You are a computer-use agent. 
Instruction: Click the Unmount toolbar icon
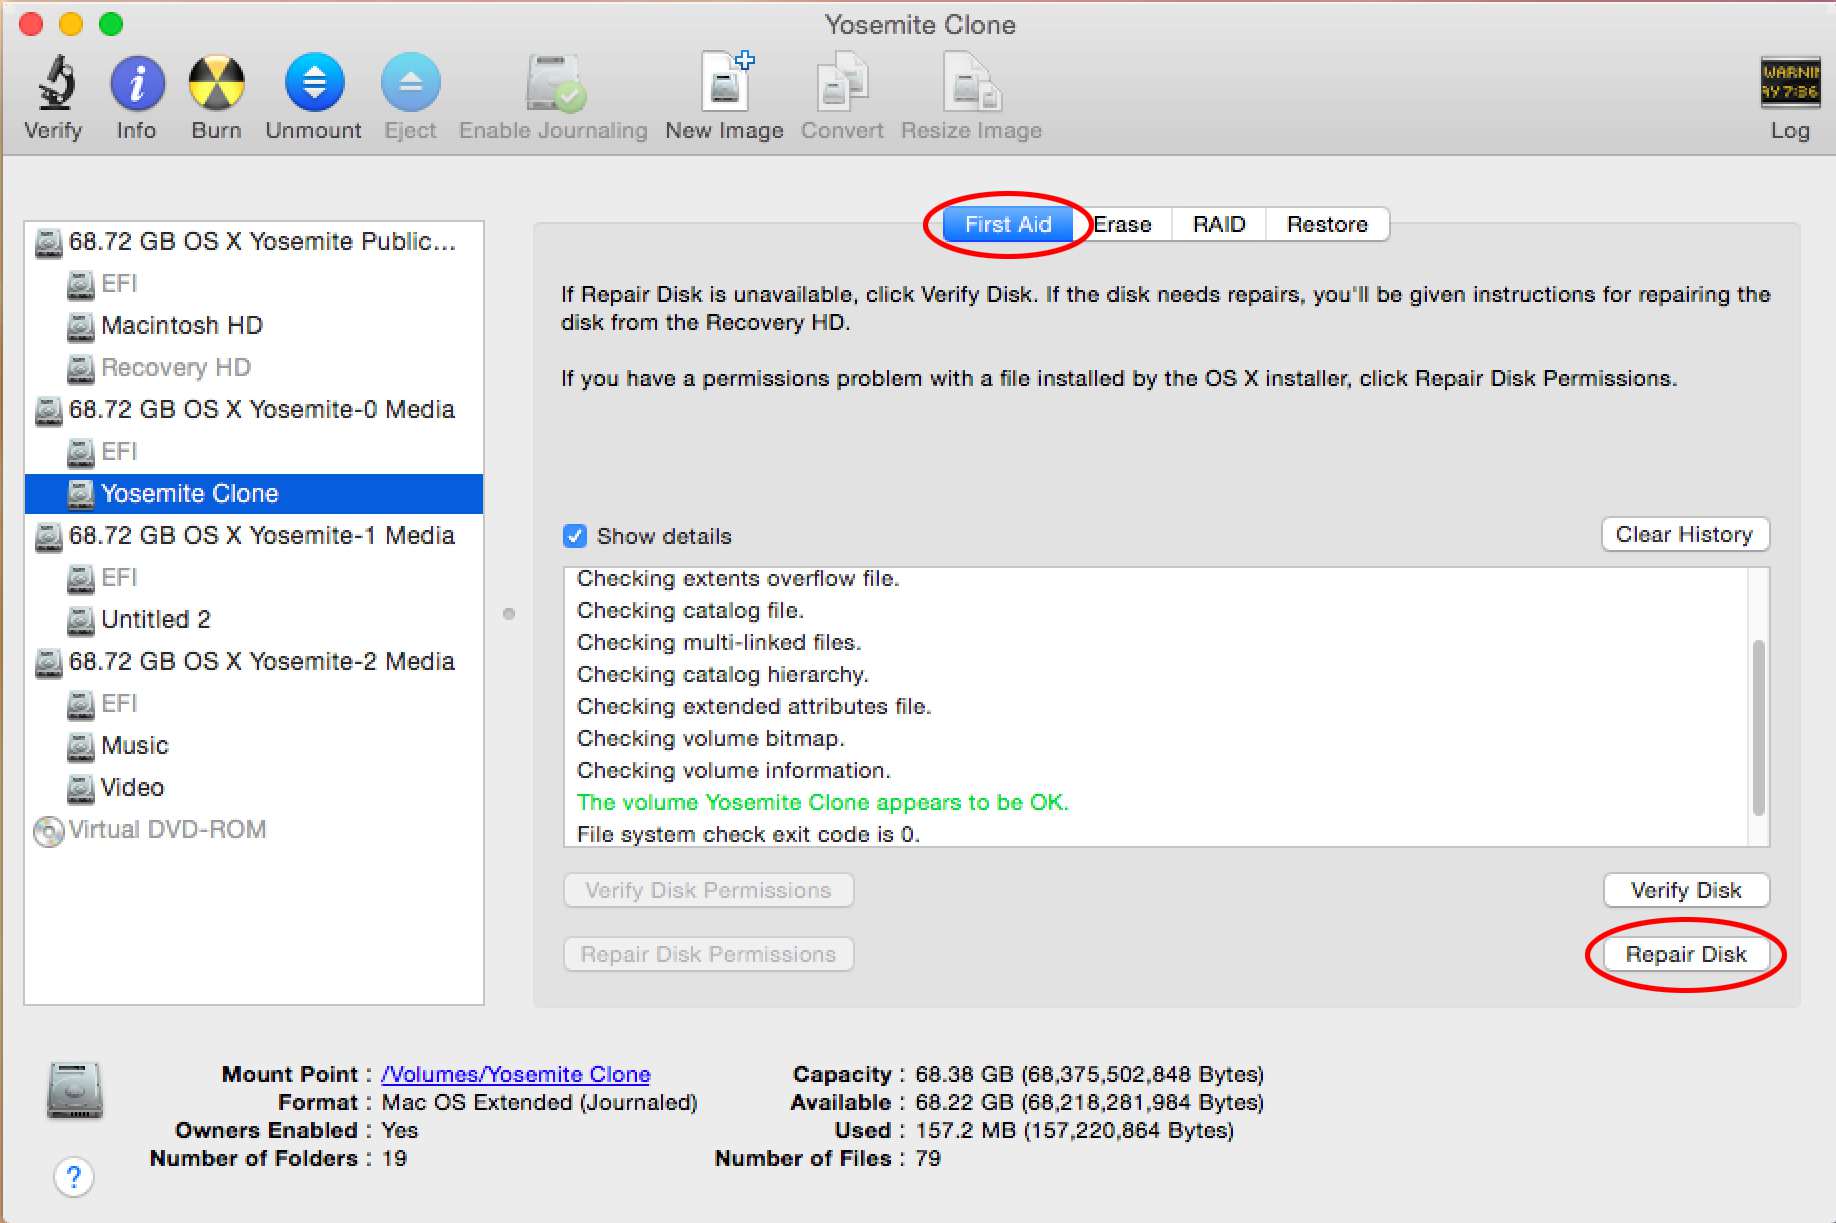[314, 82]
